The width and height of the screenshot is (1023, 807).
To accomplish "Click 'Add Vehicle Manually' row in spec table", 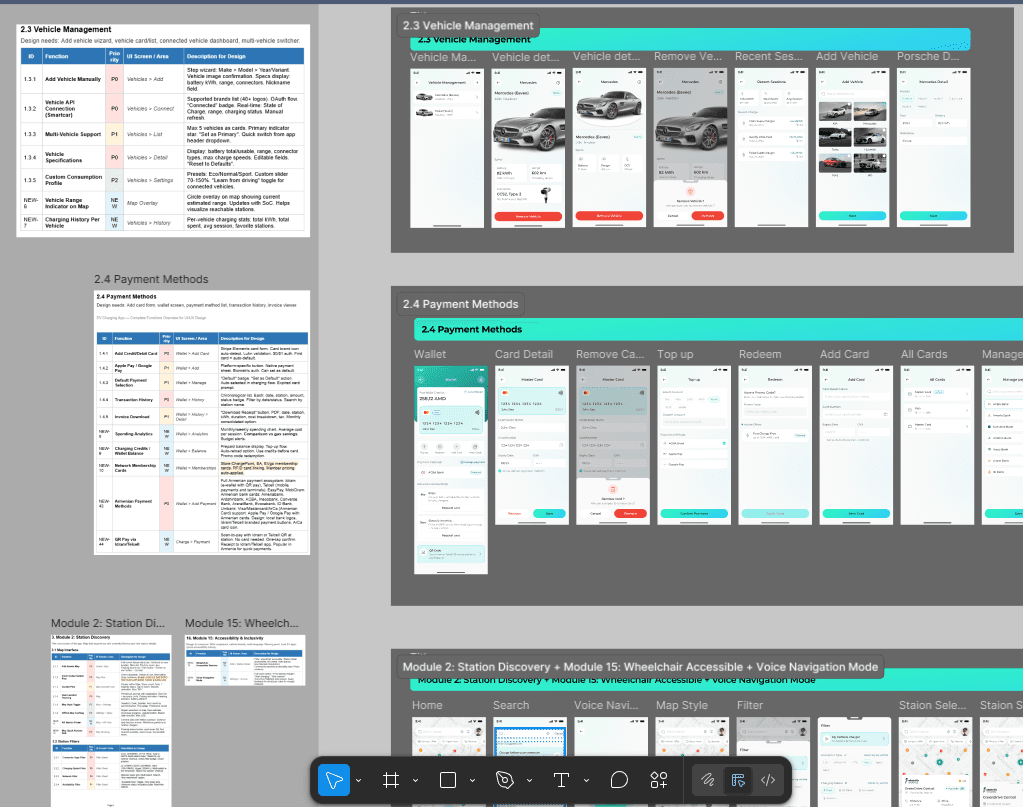I will [x=163, y=79].
